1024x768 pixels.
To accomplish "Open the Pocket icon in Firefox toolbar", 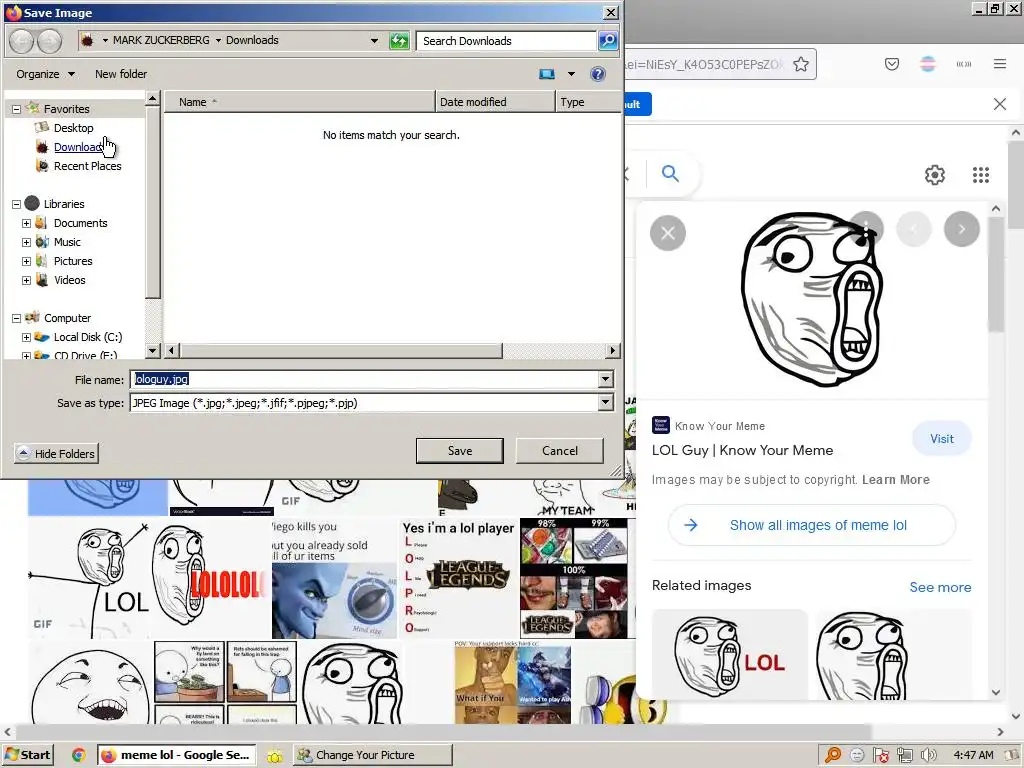I will click(892, 64).
